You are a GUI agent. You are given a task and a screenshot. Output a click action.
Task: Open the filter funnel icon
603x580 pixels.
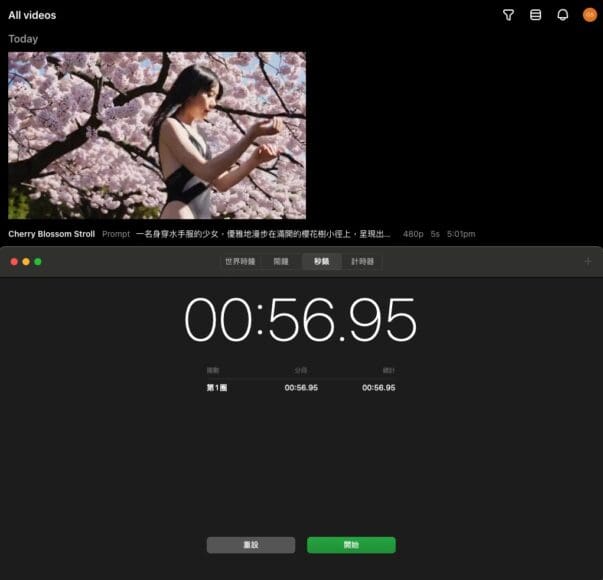point(508,15)
